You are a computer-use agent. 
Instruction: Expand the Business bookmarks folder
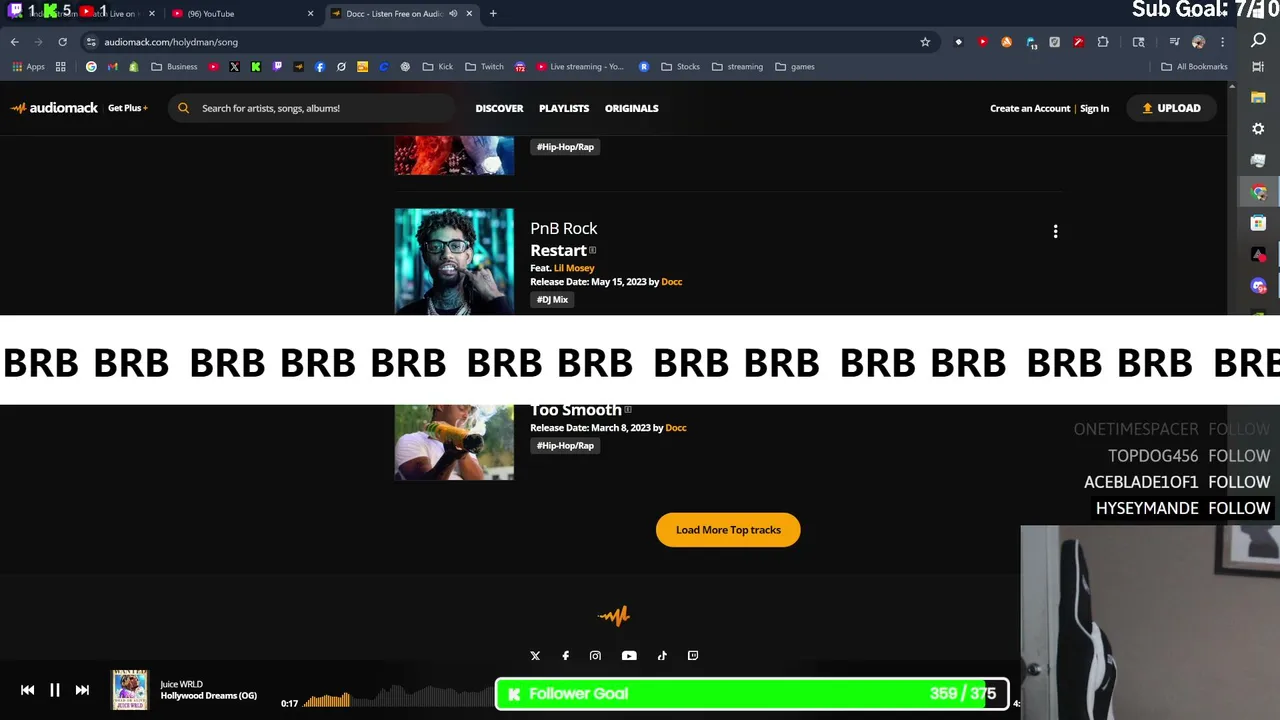coord(175,67)
